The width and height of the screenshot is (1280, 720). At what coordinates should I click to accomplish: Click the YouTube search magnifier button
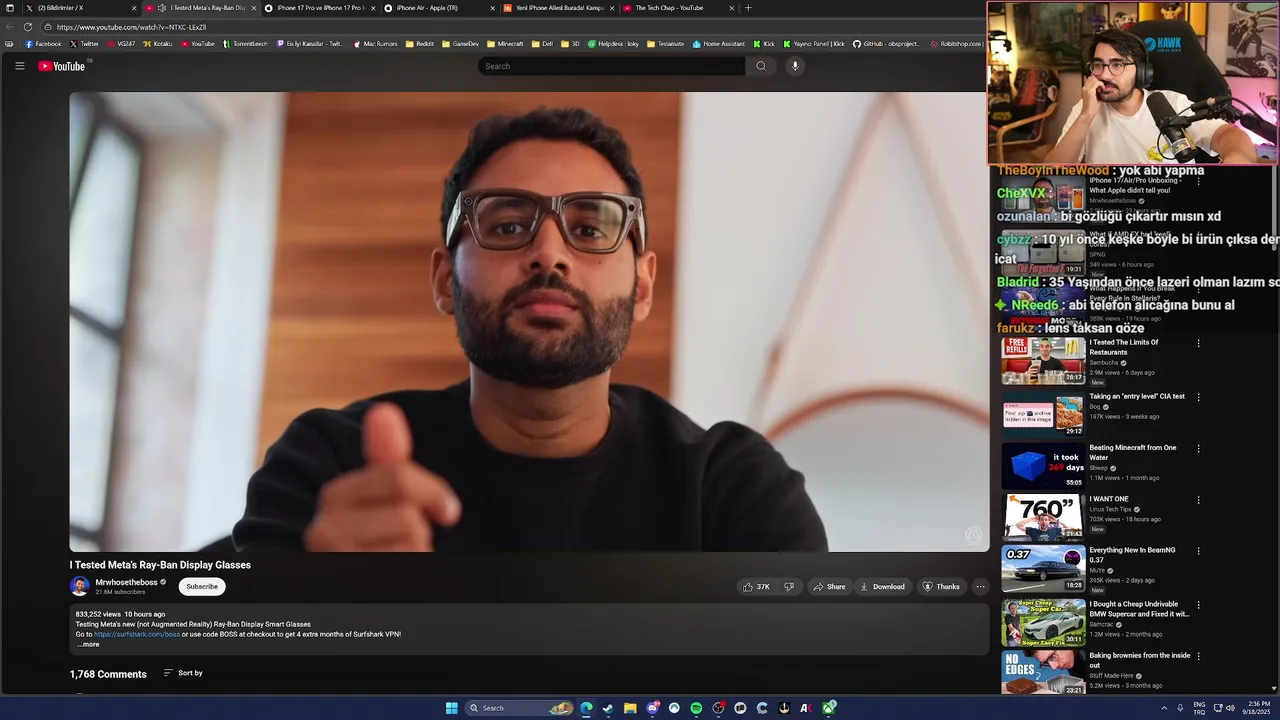(x=761, y=66)
